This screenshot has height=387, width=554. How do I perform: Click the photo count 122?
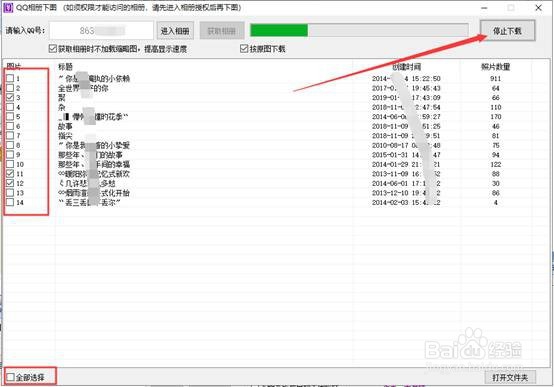tap(495, 164)
